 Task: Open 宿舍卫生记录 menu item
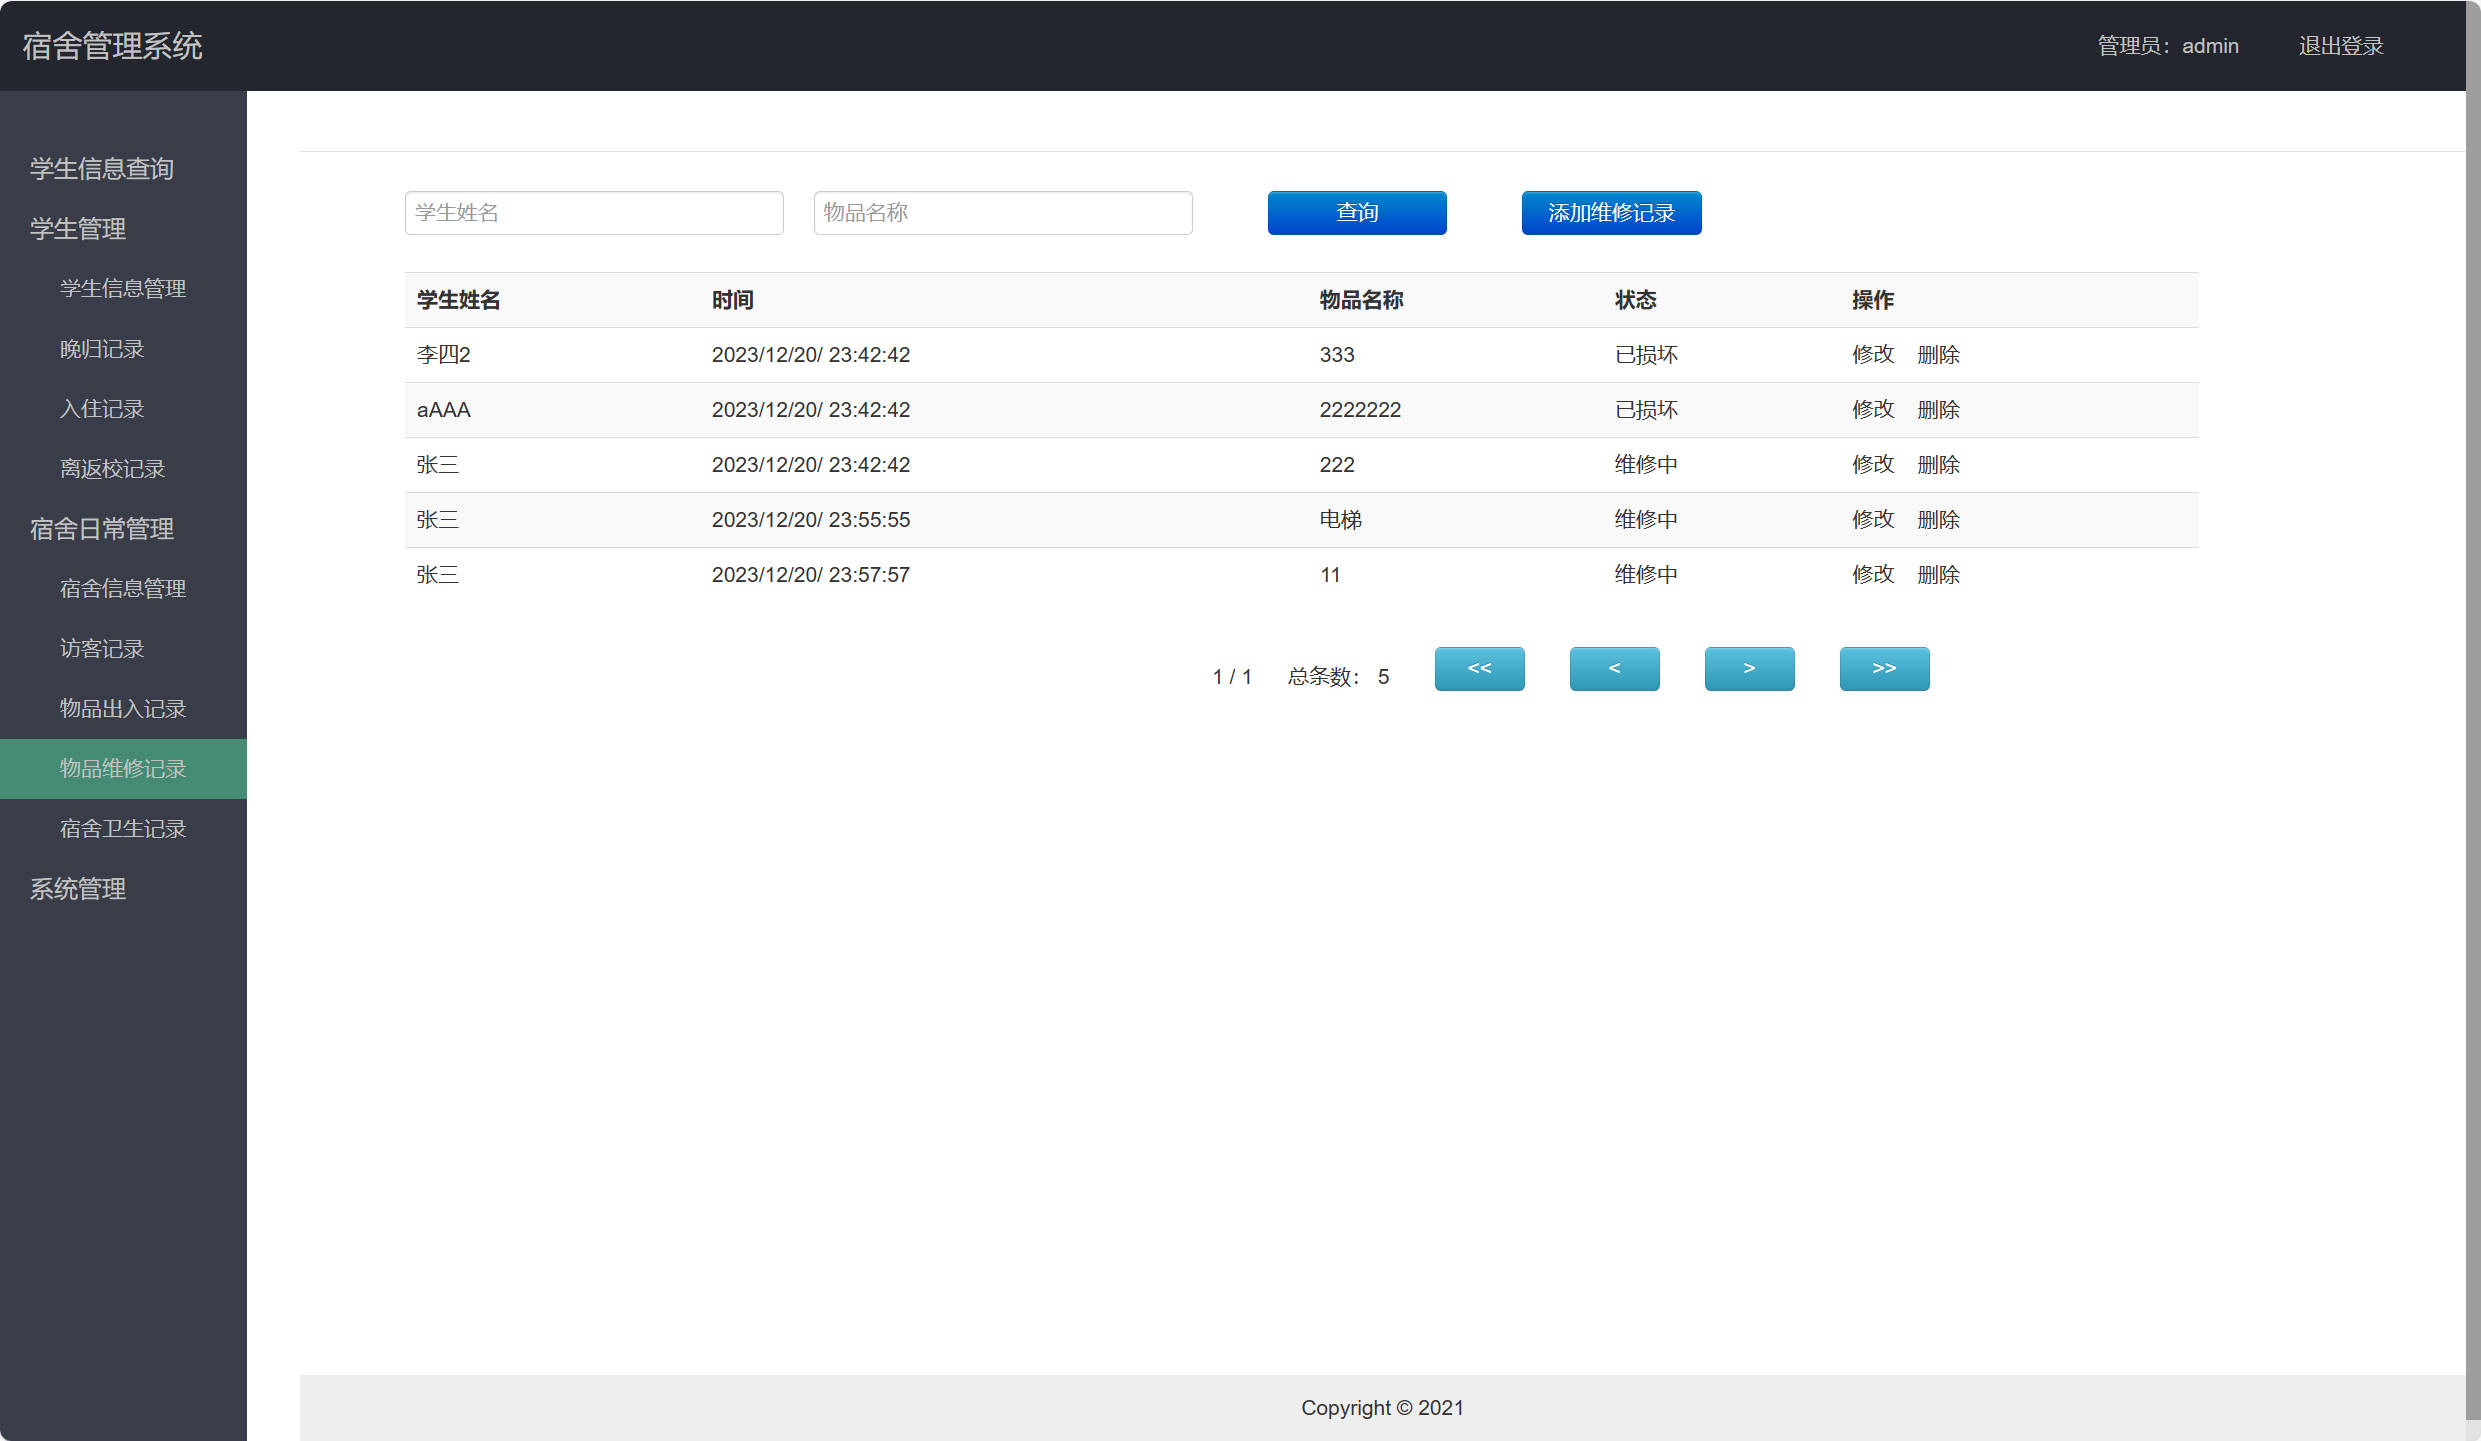123,829
